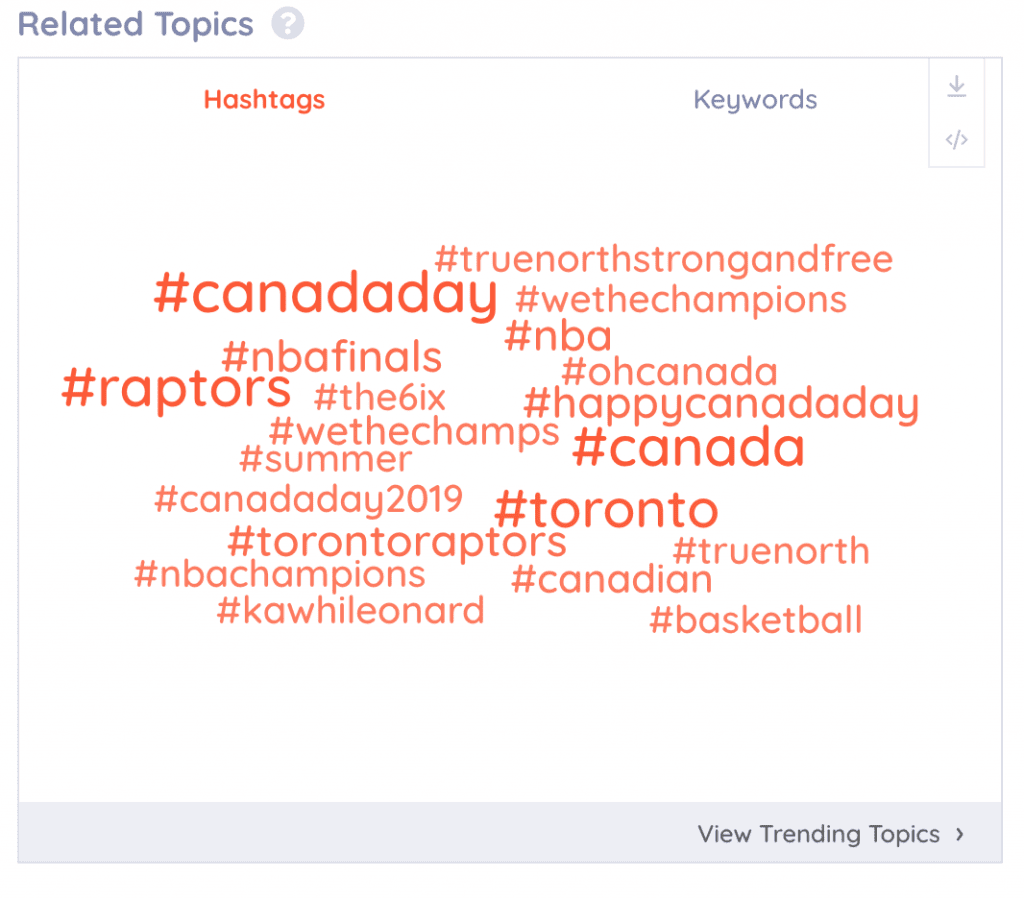Select the #wethechampions hashtag
Image resolution: width=1024 pixels, height=899 pixels.
click(x=681, y=300)
